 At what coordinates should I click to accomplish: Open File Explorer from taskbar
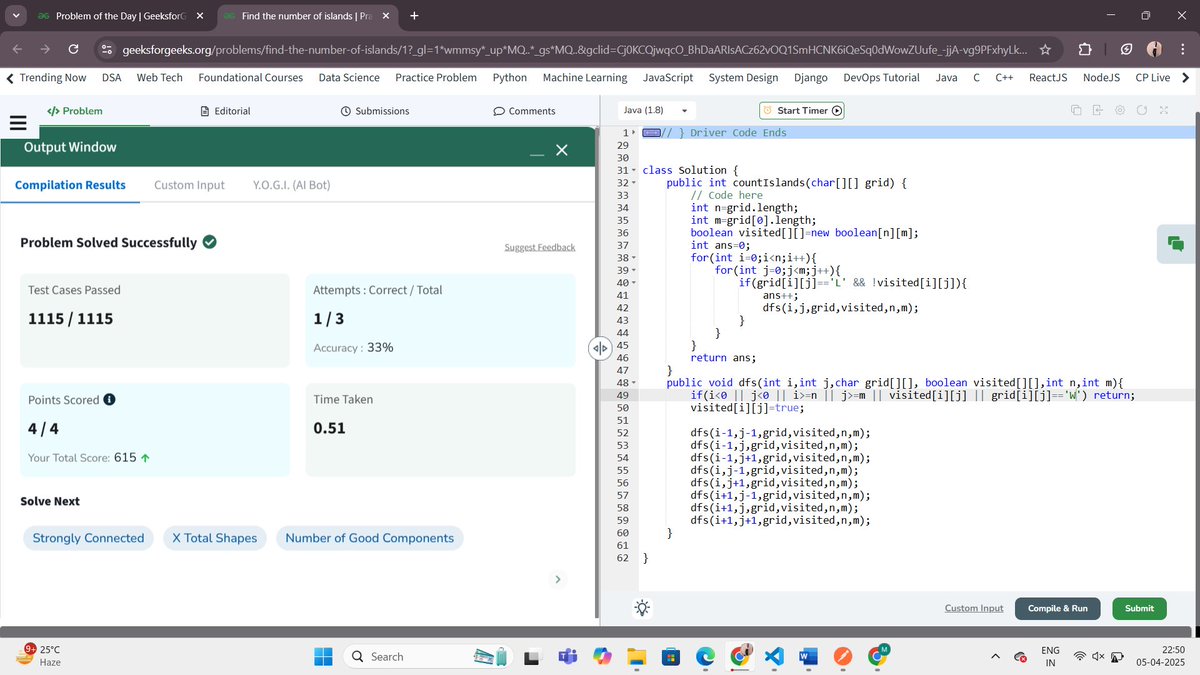click(636, 656)
